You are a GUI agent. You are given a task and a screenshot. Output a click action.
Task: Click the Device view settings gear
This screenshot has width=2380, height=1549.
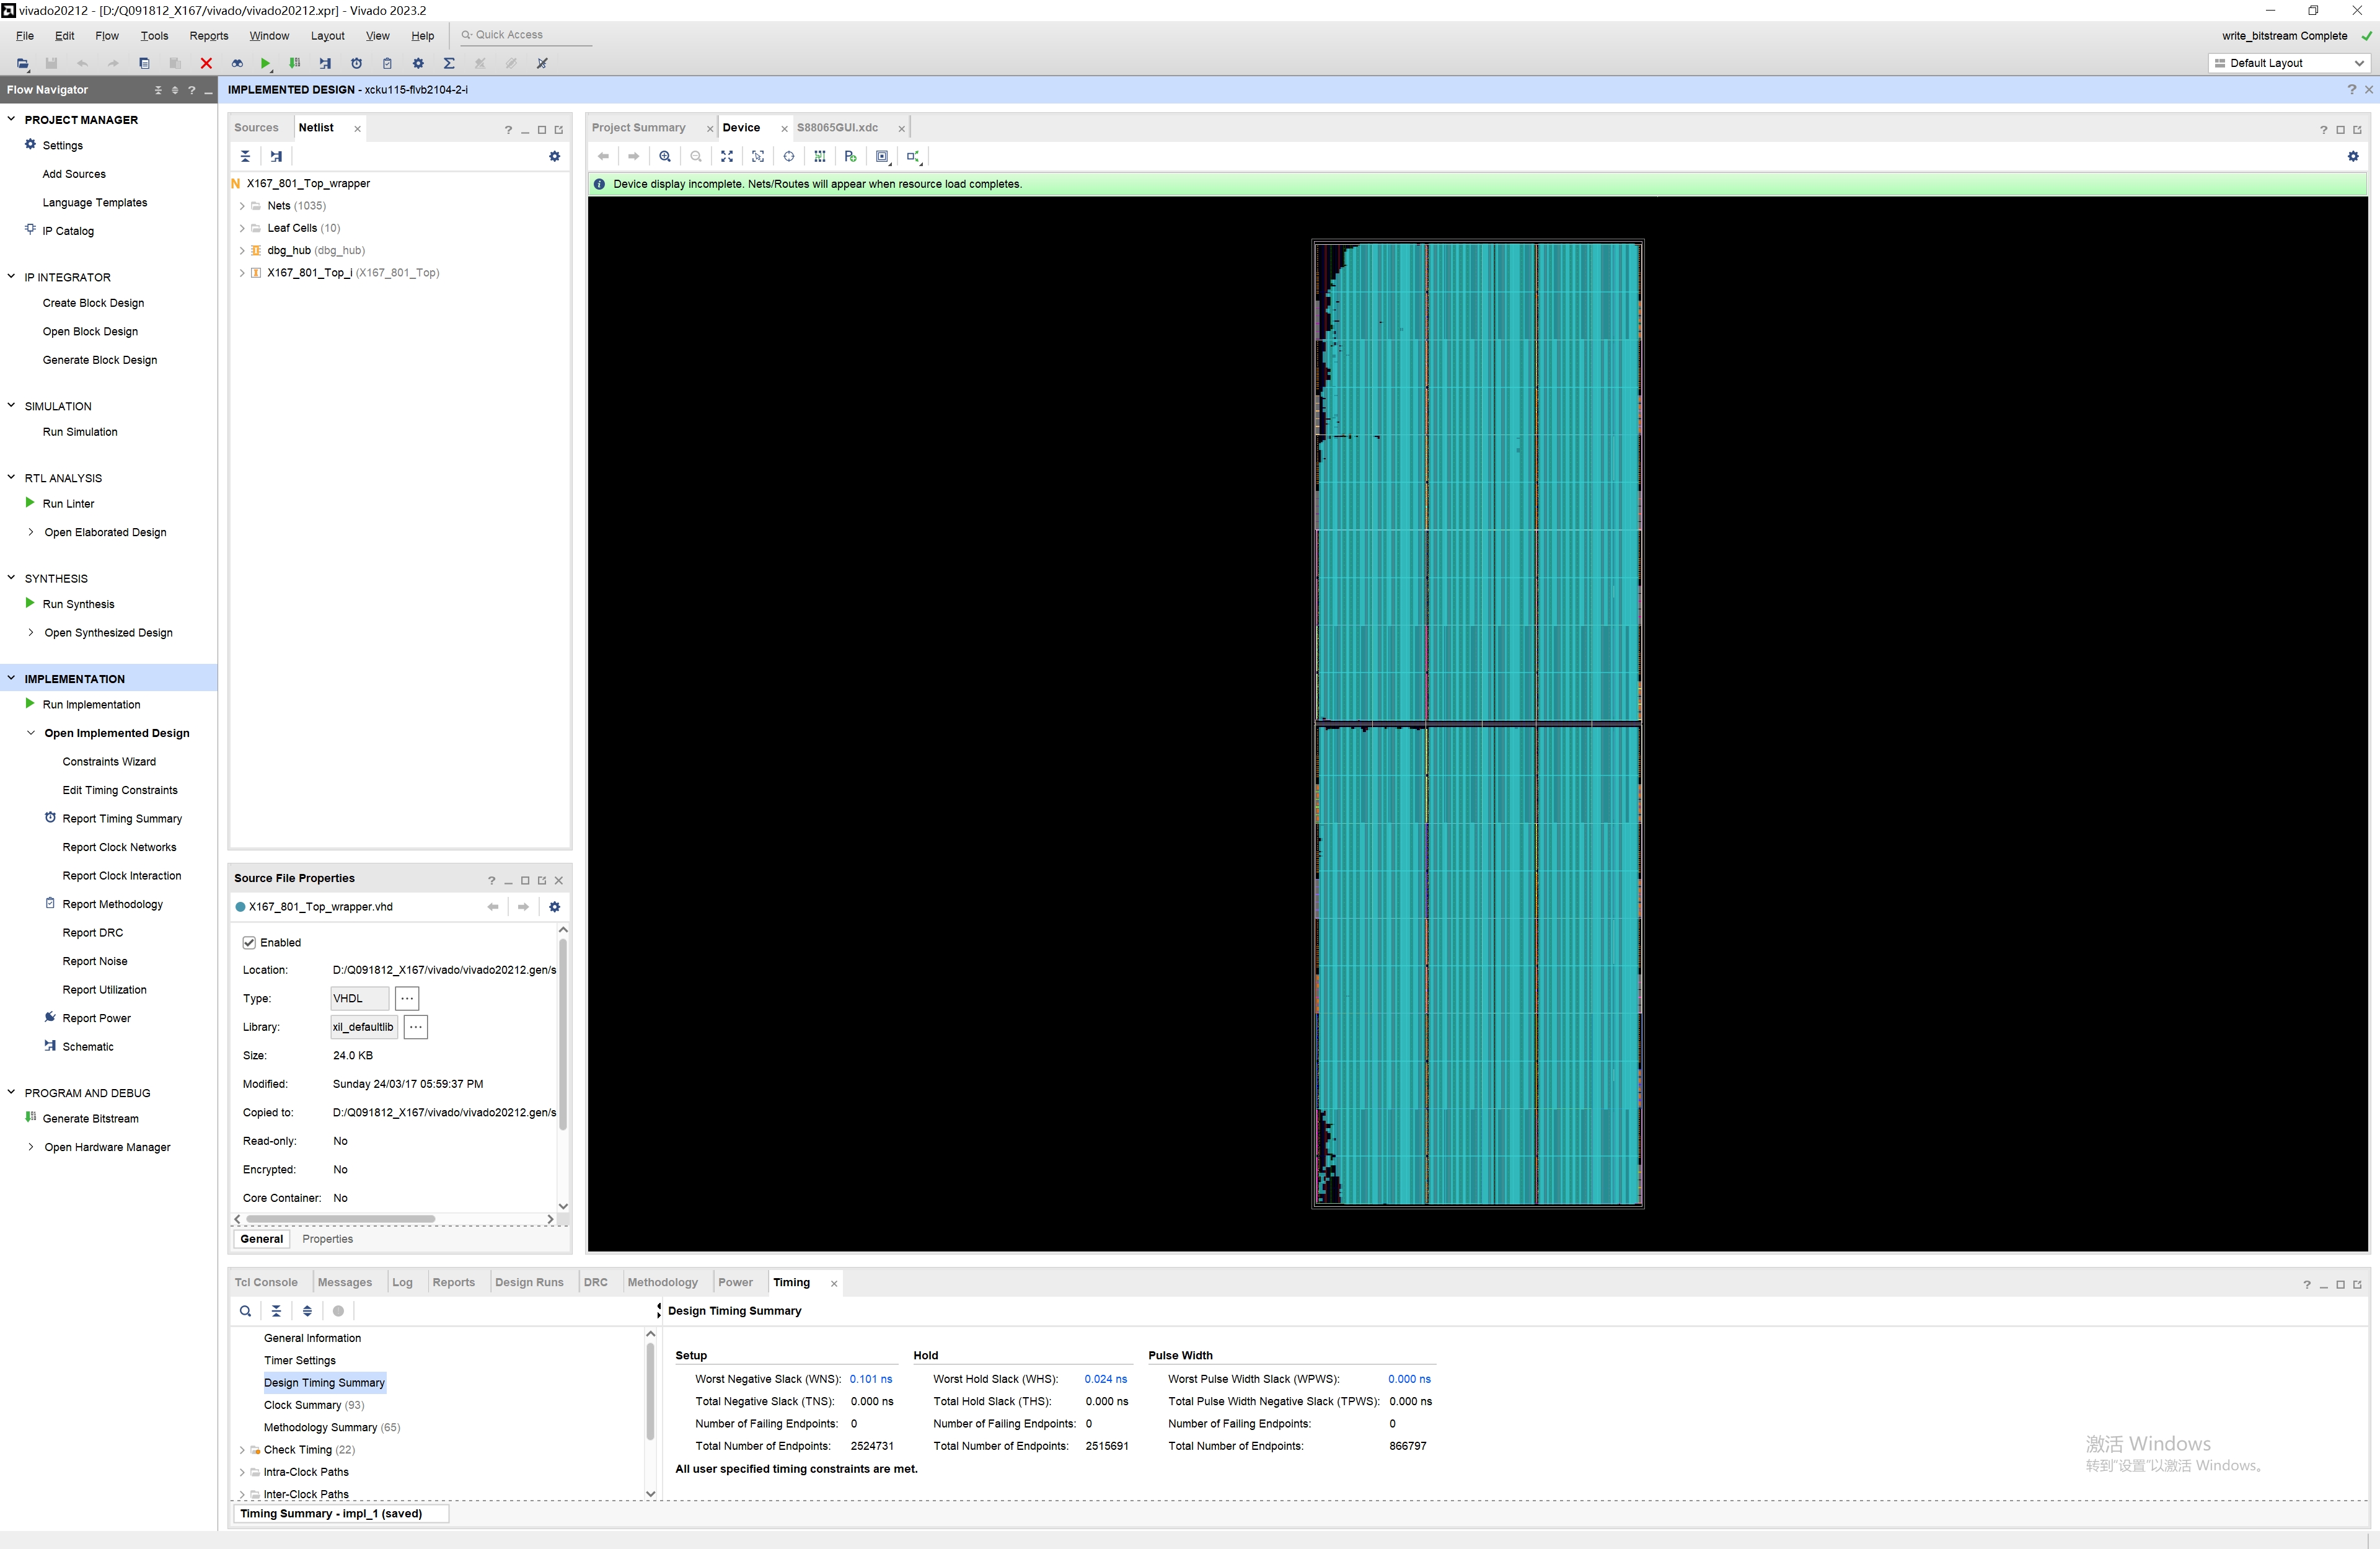click(2352, 156)
